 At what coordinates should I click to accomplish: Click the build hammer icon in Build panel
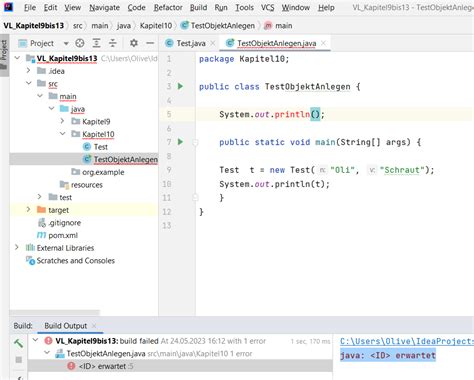[x=19, y=343]
